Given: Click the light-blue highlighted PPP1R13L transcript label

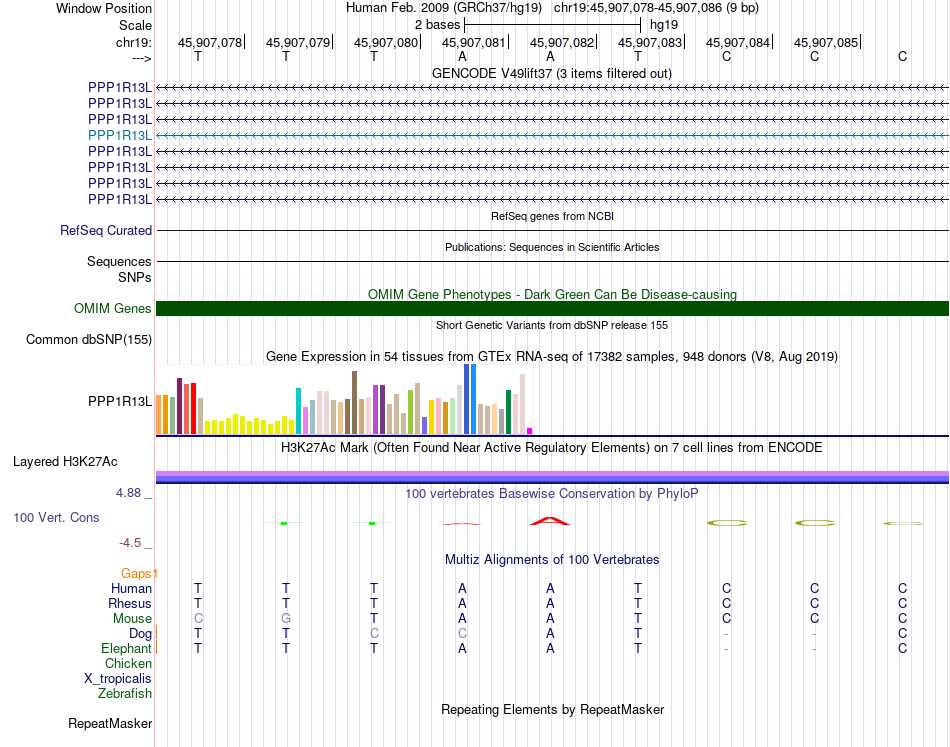Looking at the screenshot, I should [120, 135].
